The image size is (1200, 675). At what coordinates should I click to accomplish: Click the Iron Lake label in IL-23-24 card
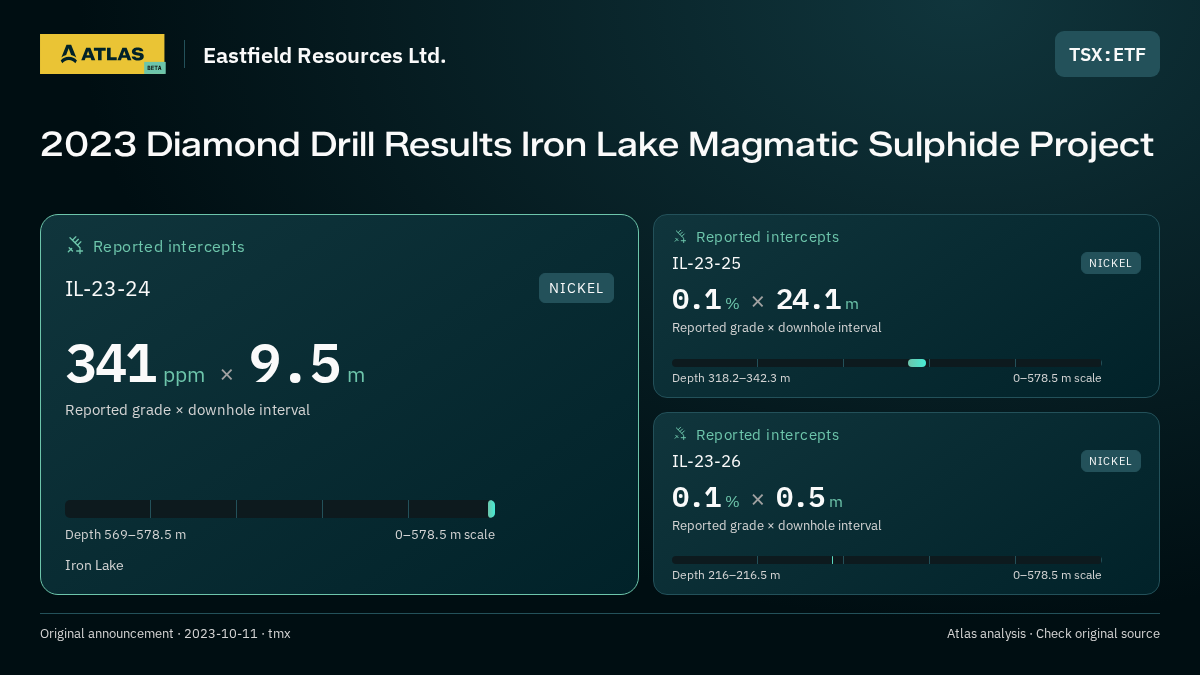[94, 566]
